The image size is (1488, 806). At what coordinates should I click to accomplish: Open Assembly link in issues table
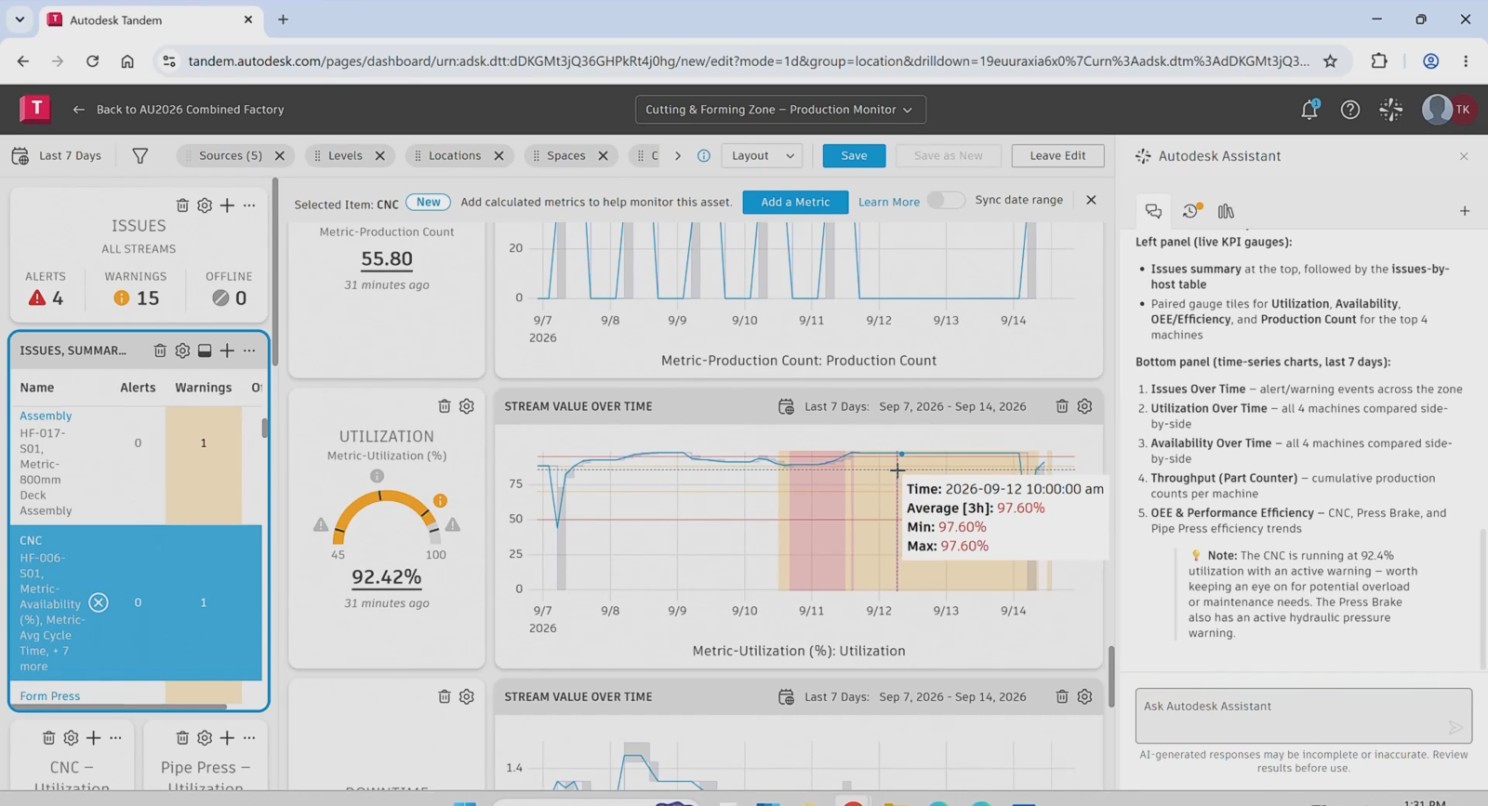[46, 416]
